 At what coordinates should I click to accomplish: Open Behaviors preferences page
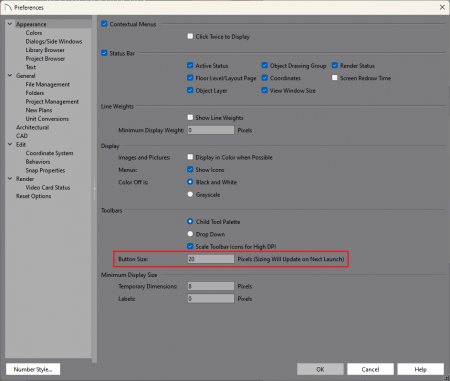[38, 162]
